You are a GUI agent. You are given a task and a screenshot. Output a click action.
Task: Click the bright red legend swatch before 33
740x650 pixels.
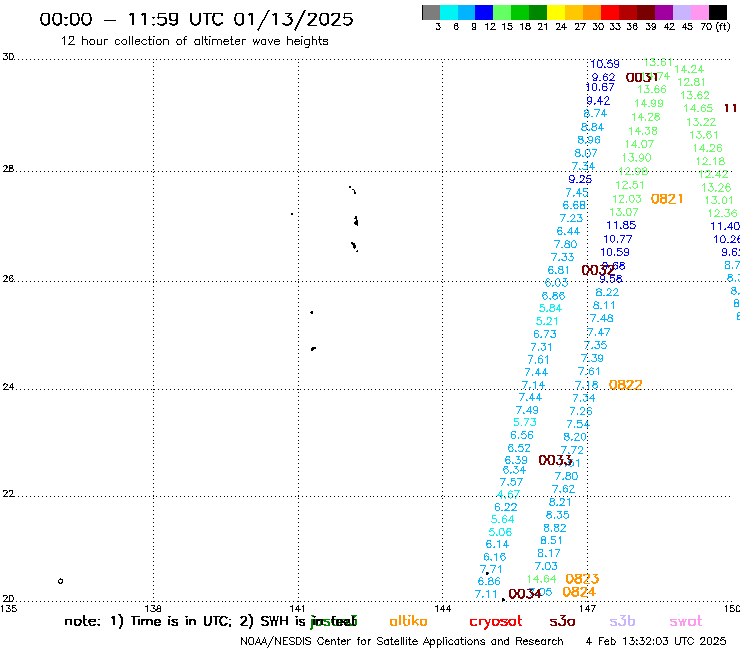pyautogui.click(x=610, y=12)
